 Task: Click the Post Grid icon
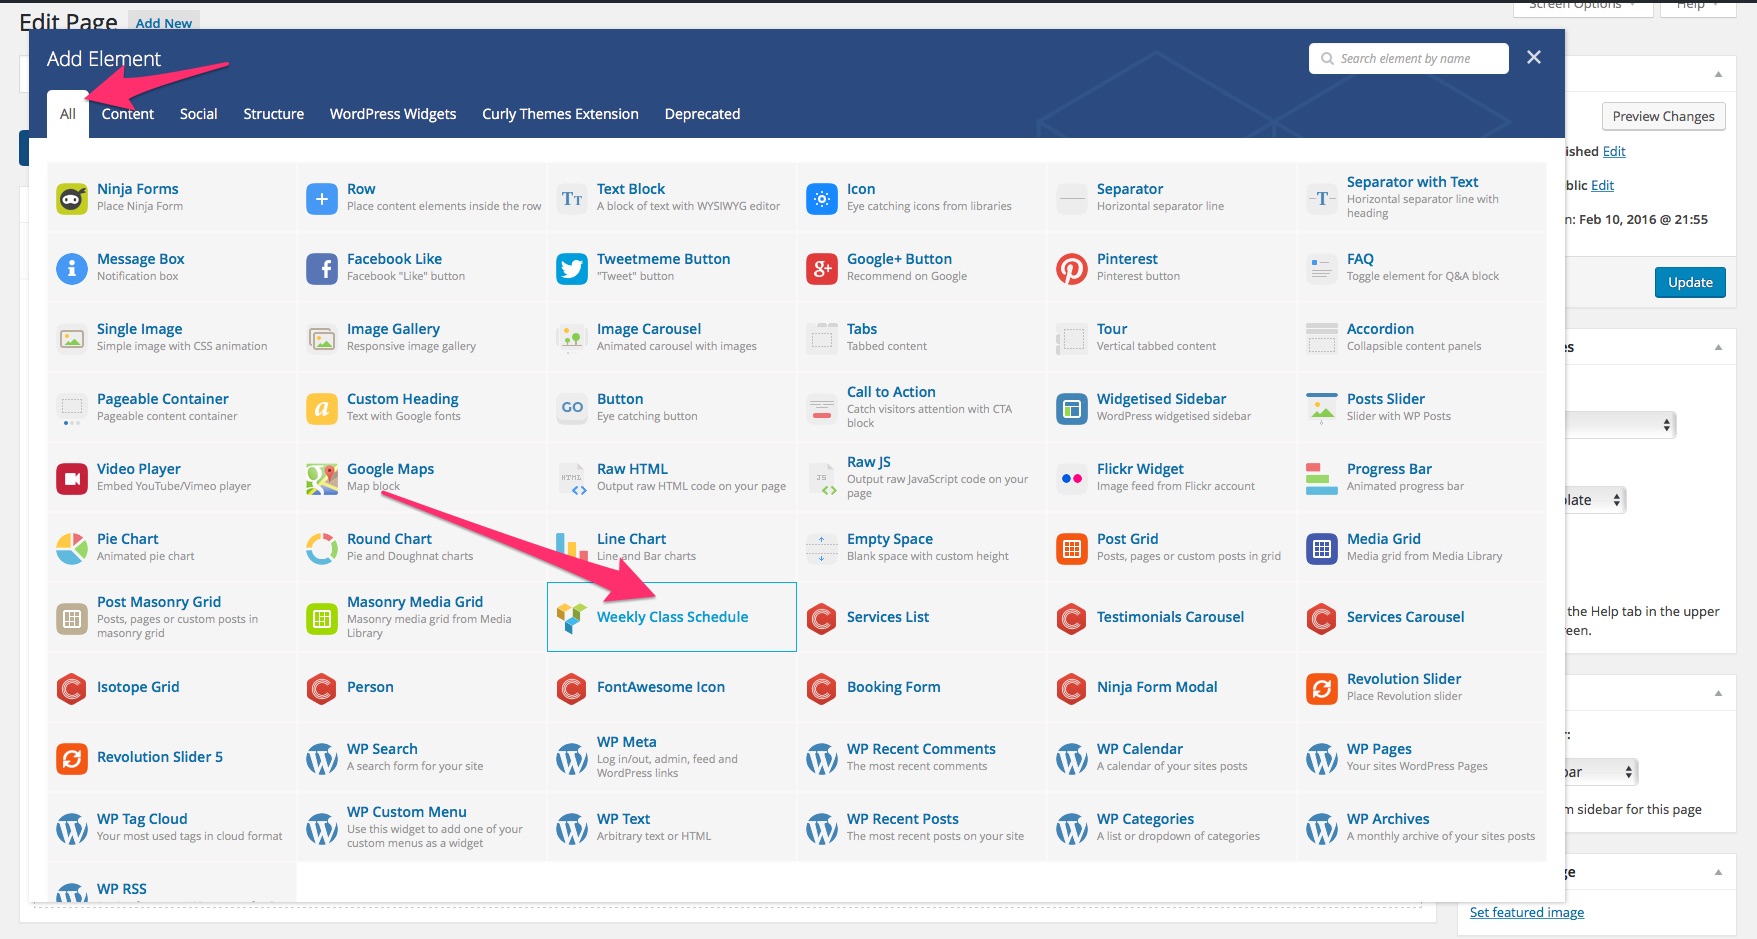[x=1072, y=549]
